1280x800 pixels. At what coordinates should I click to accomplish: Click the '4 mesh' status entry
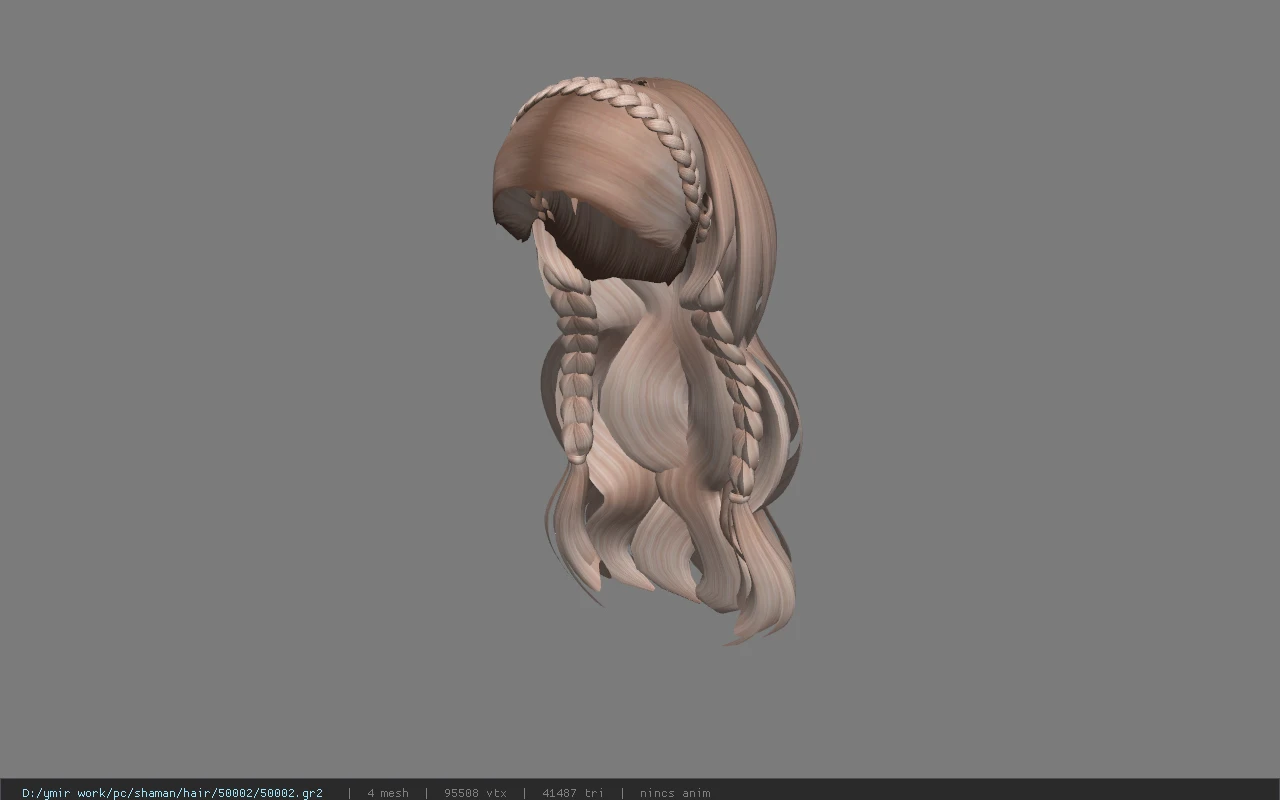pyautogui.click(x=388, y=793)
